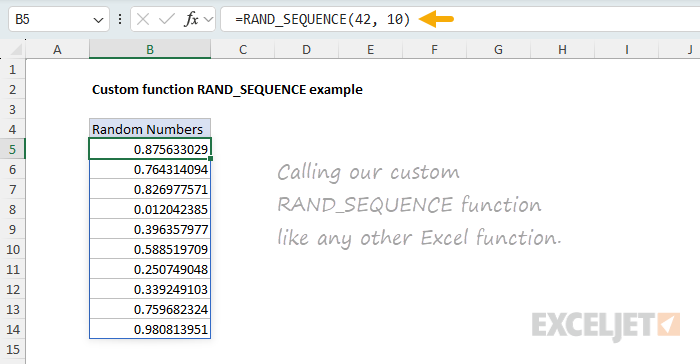Click cell containing 0.339249103
This screenshot has height=364, width=700.
(x=150, y=289)
